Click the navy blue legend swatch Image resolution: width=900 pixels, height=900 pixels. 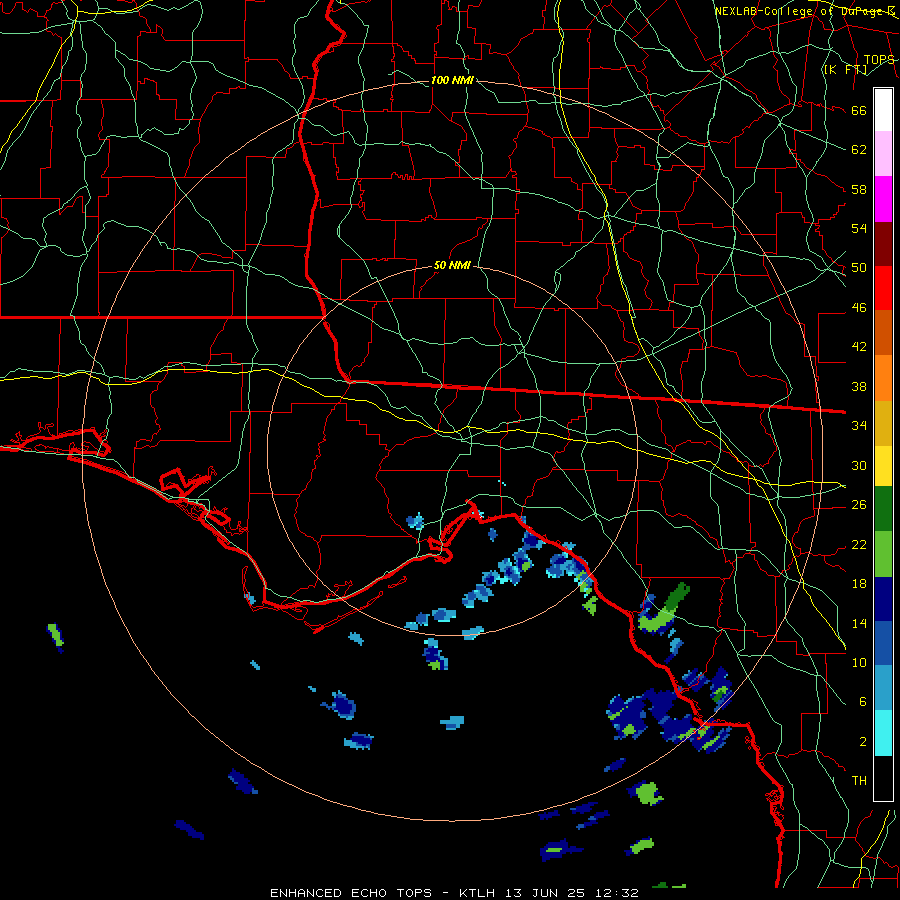tap(883, 599)
